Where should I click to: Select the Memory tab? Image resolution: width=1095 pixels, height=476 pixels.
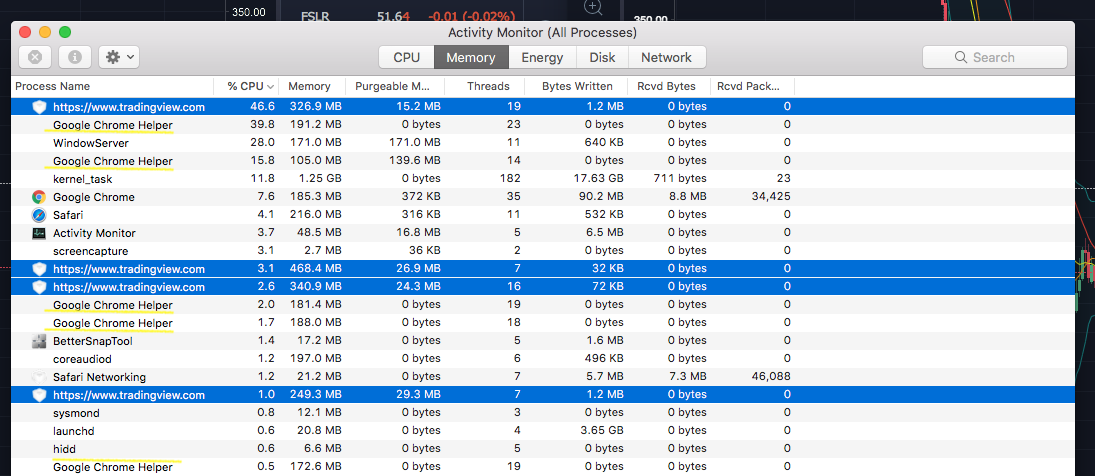click(471, 57)
